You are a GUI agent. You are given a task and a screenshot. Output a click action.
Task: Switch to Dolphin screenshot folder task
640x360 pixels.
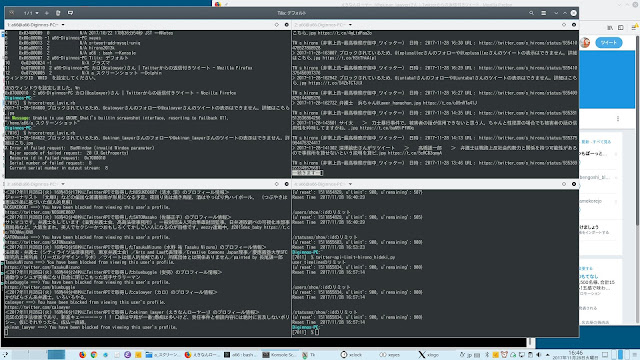[x=162, y=355]
